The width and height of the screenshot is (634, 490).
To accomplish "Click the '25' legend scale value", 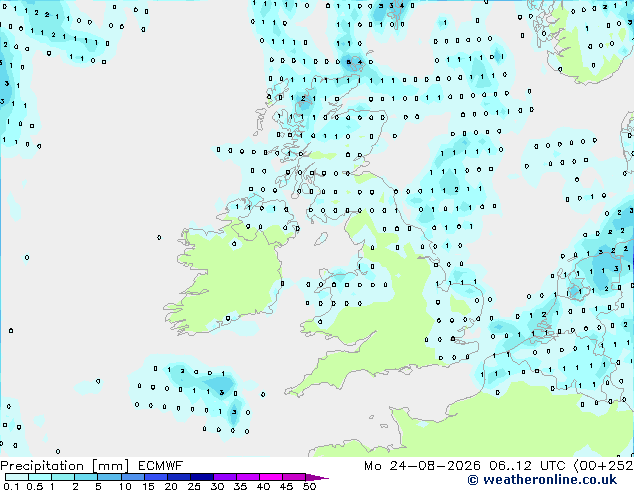I will 194,486.
